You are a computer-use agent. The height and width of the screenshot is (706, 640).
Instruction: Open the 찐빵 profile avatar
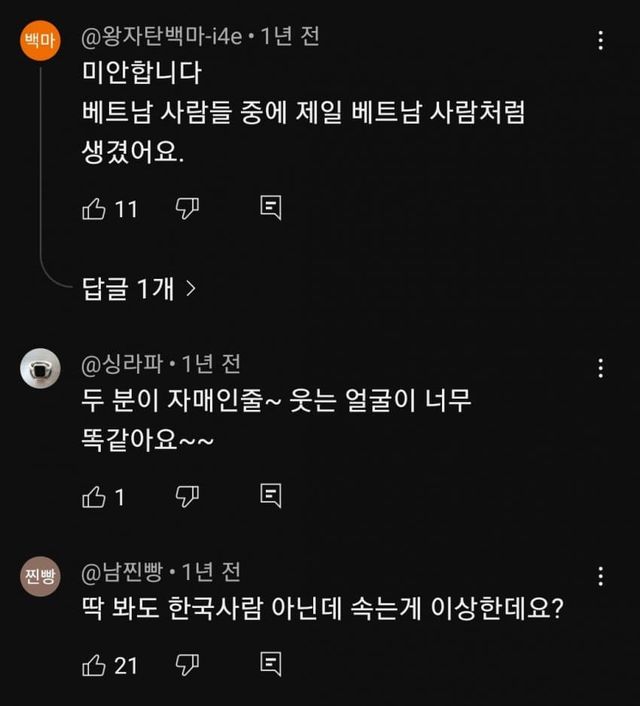tap(40, 577)
